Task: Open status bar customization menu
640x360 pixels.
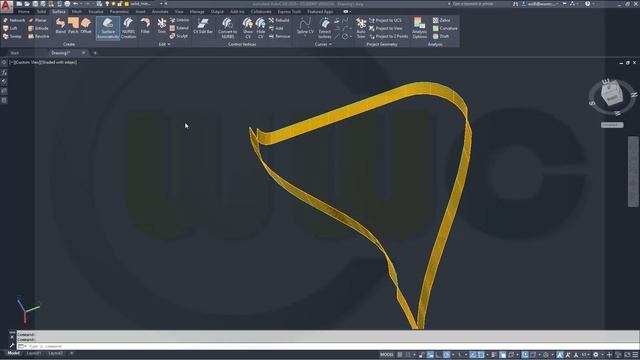Action: click(x=635, y=355)
